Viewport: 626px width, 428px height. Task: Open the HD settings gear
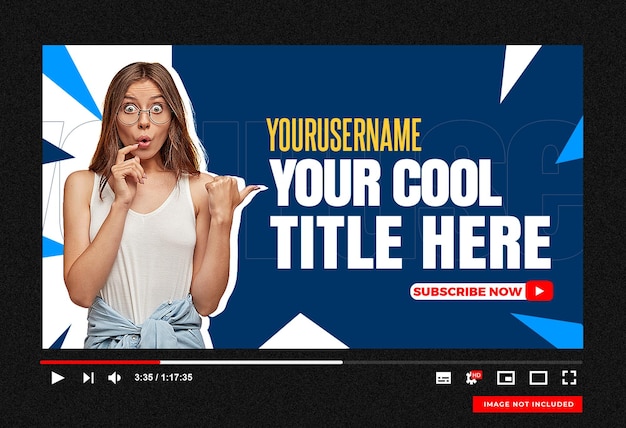473,377
